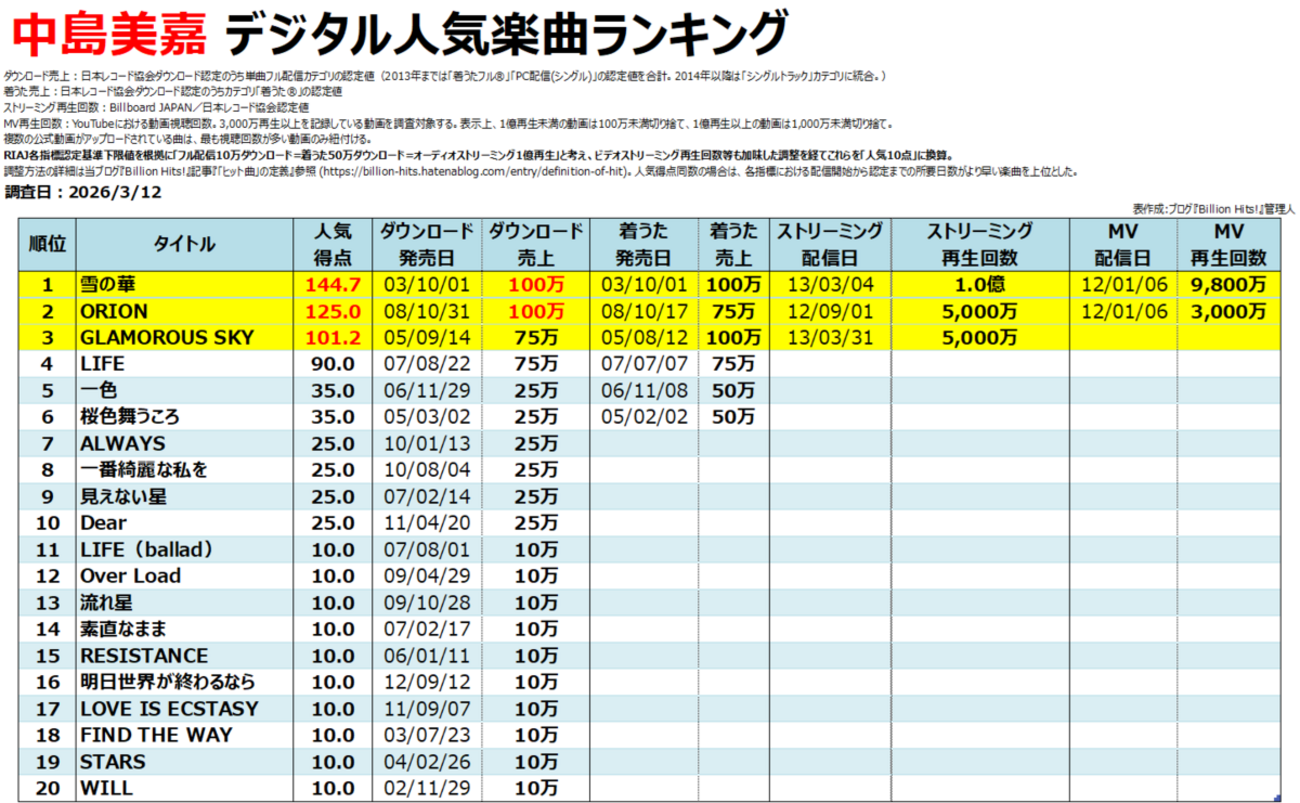Select the song title 一色

tap(98, 390)
